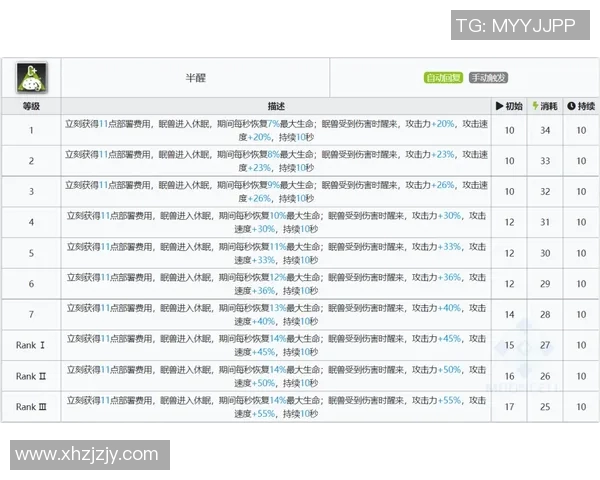Click the 半醒 skill name

pos(196,78)
